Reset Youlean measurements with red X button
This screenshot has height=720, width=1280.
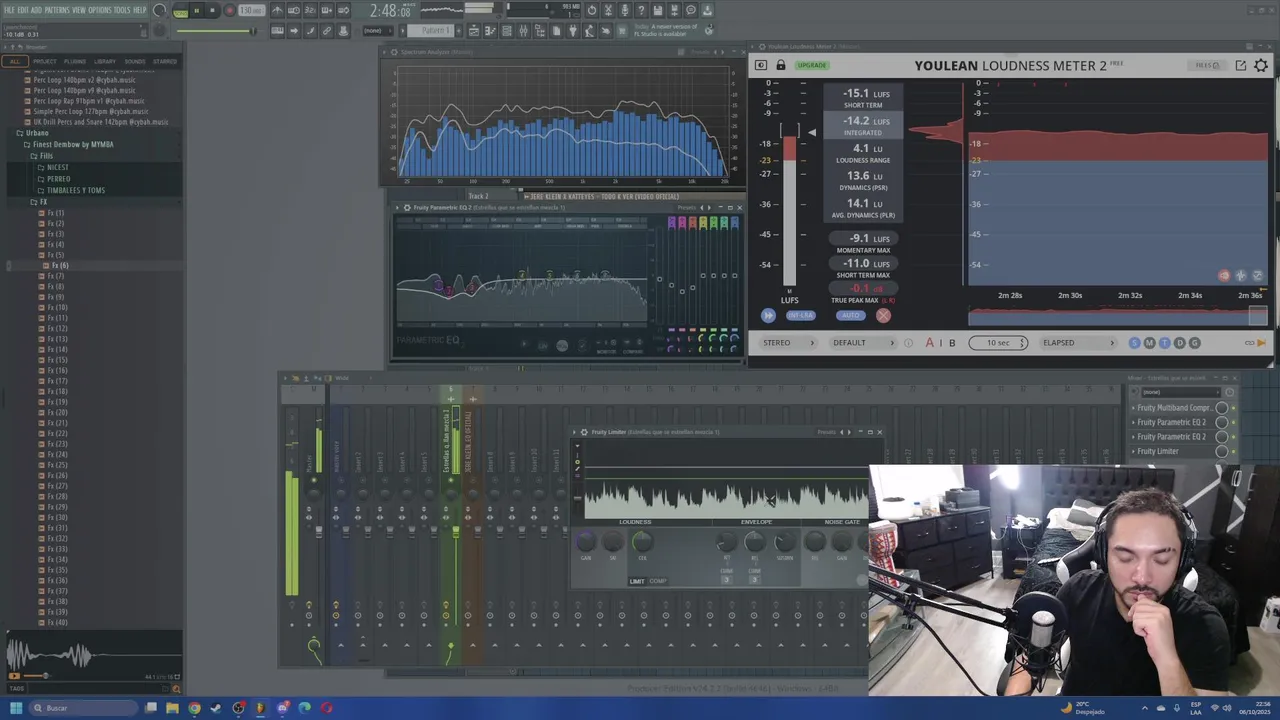883,315
